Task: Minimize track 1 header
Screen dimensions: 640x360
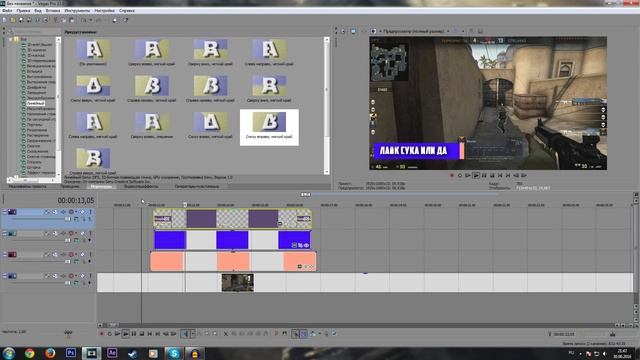Action: point(4,212)
